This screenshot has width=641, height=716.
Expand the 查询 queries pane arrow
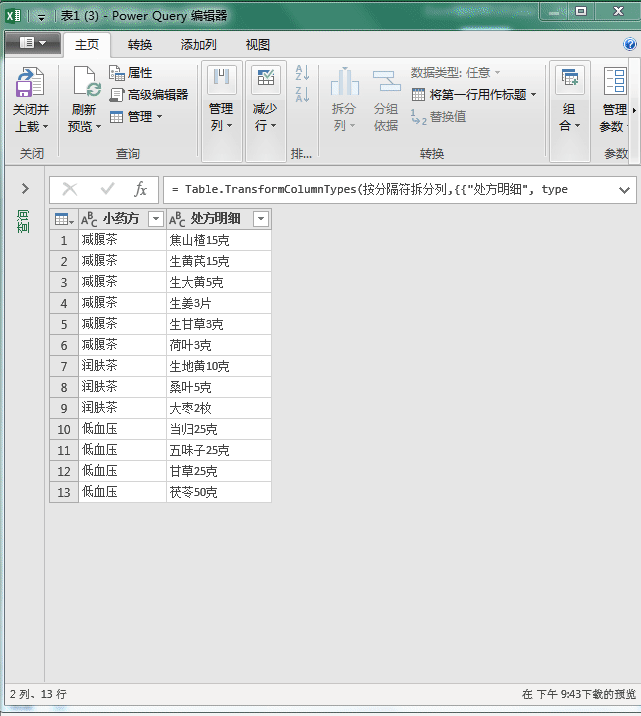coord(25,188)
